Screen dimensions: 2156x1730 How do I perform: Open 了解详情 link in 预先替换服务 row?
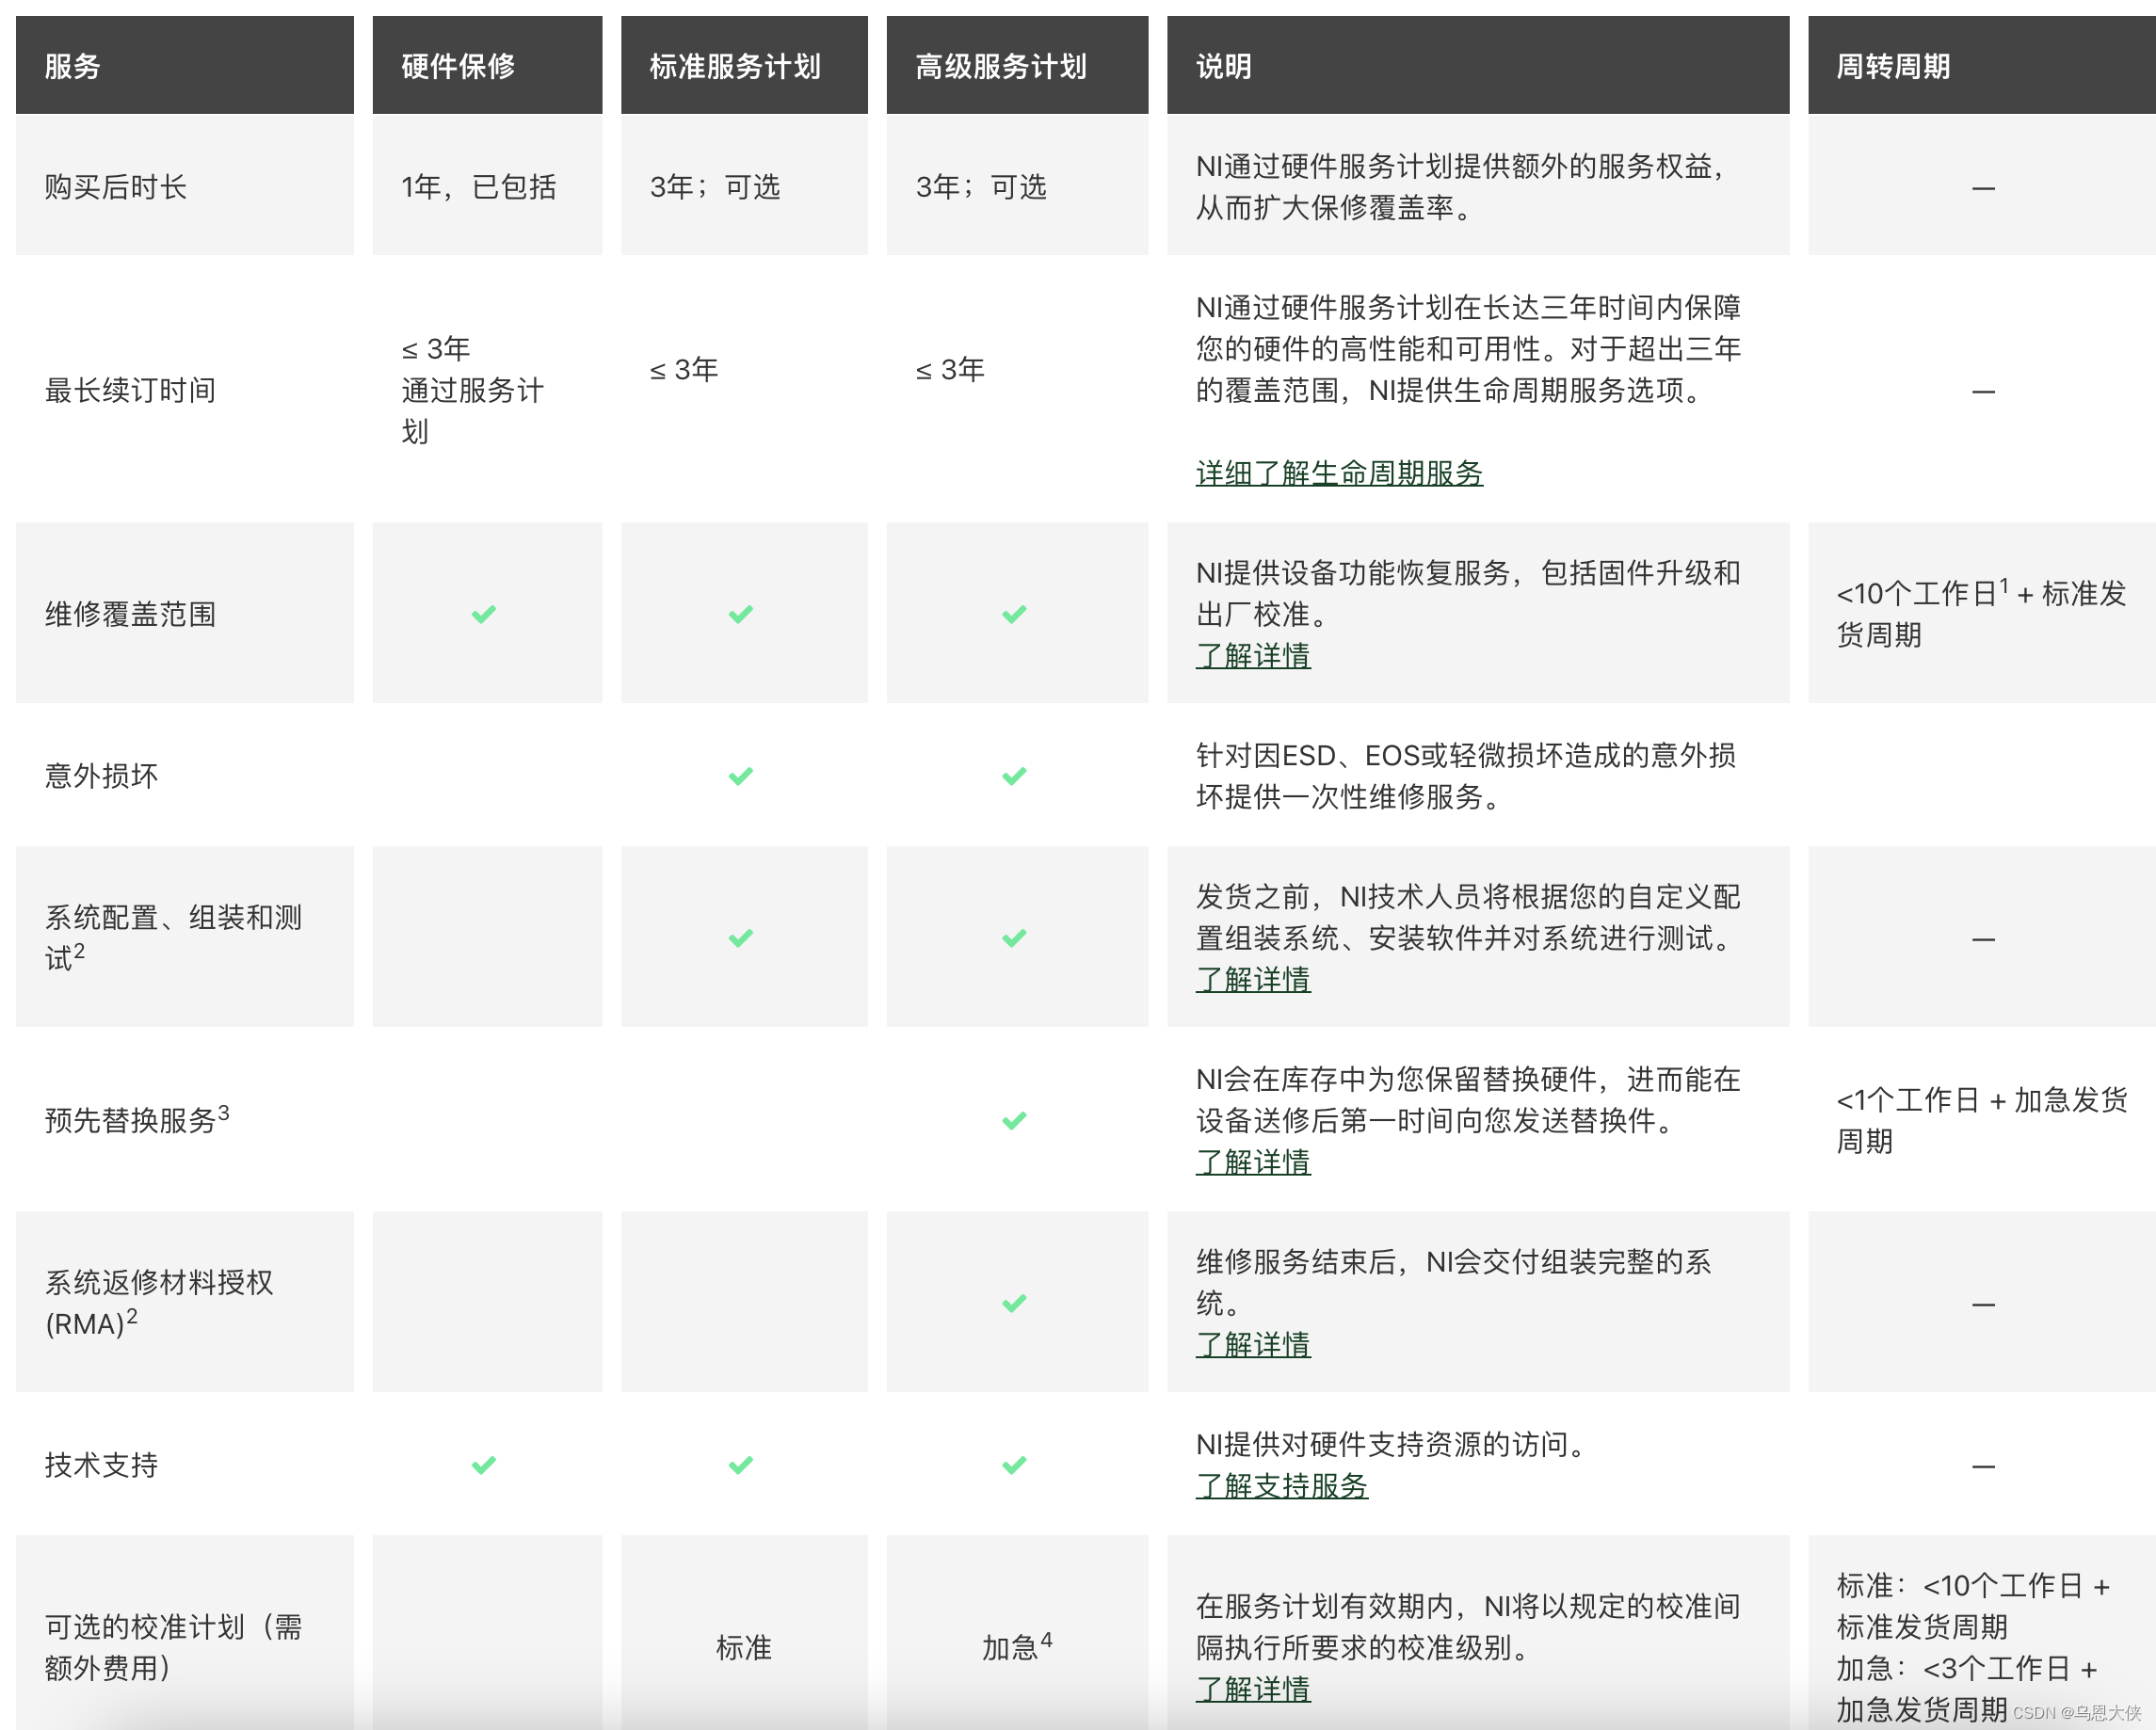click(1253, 1162)
